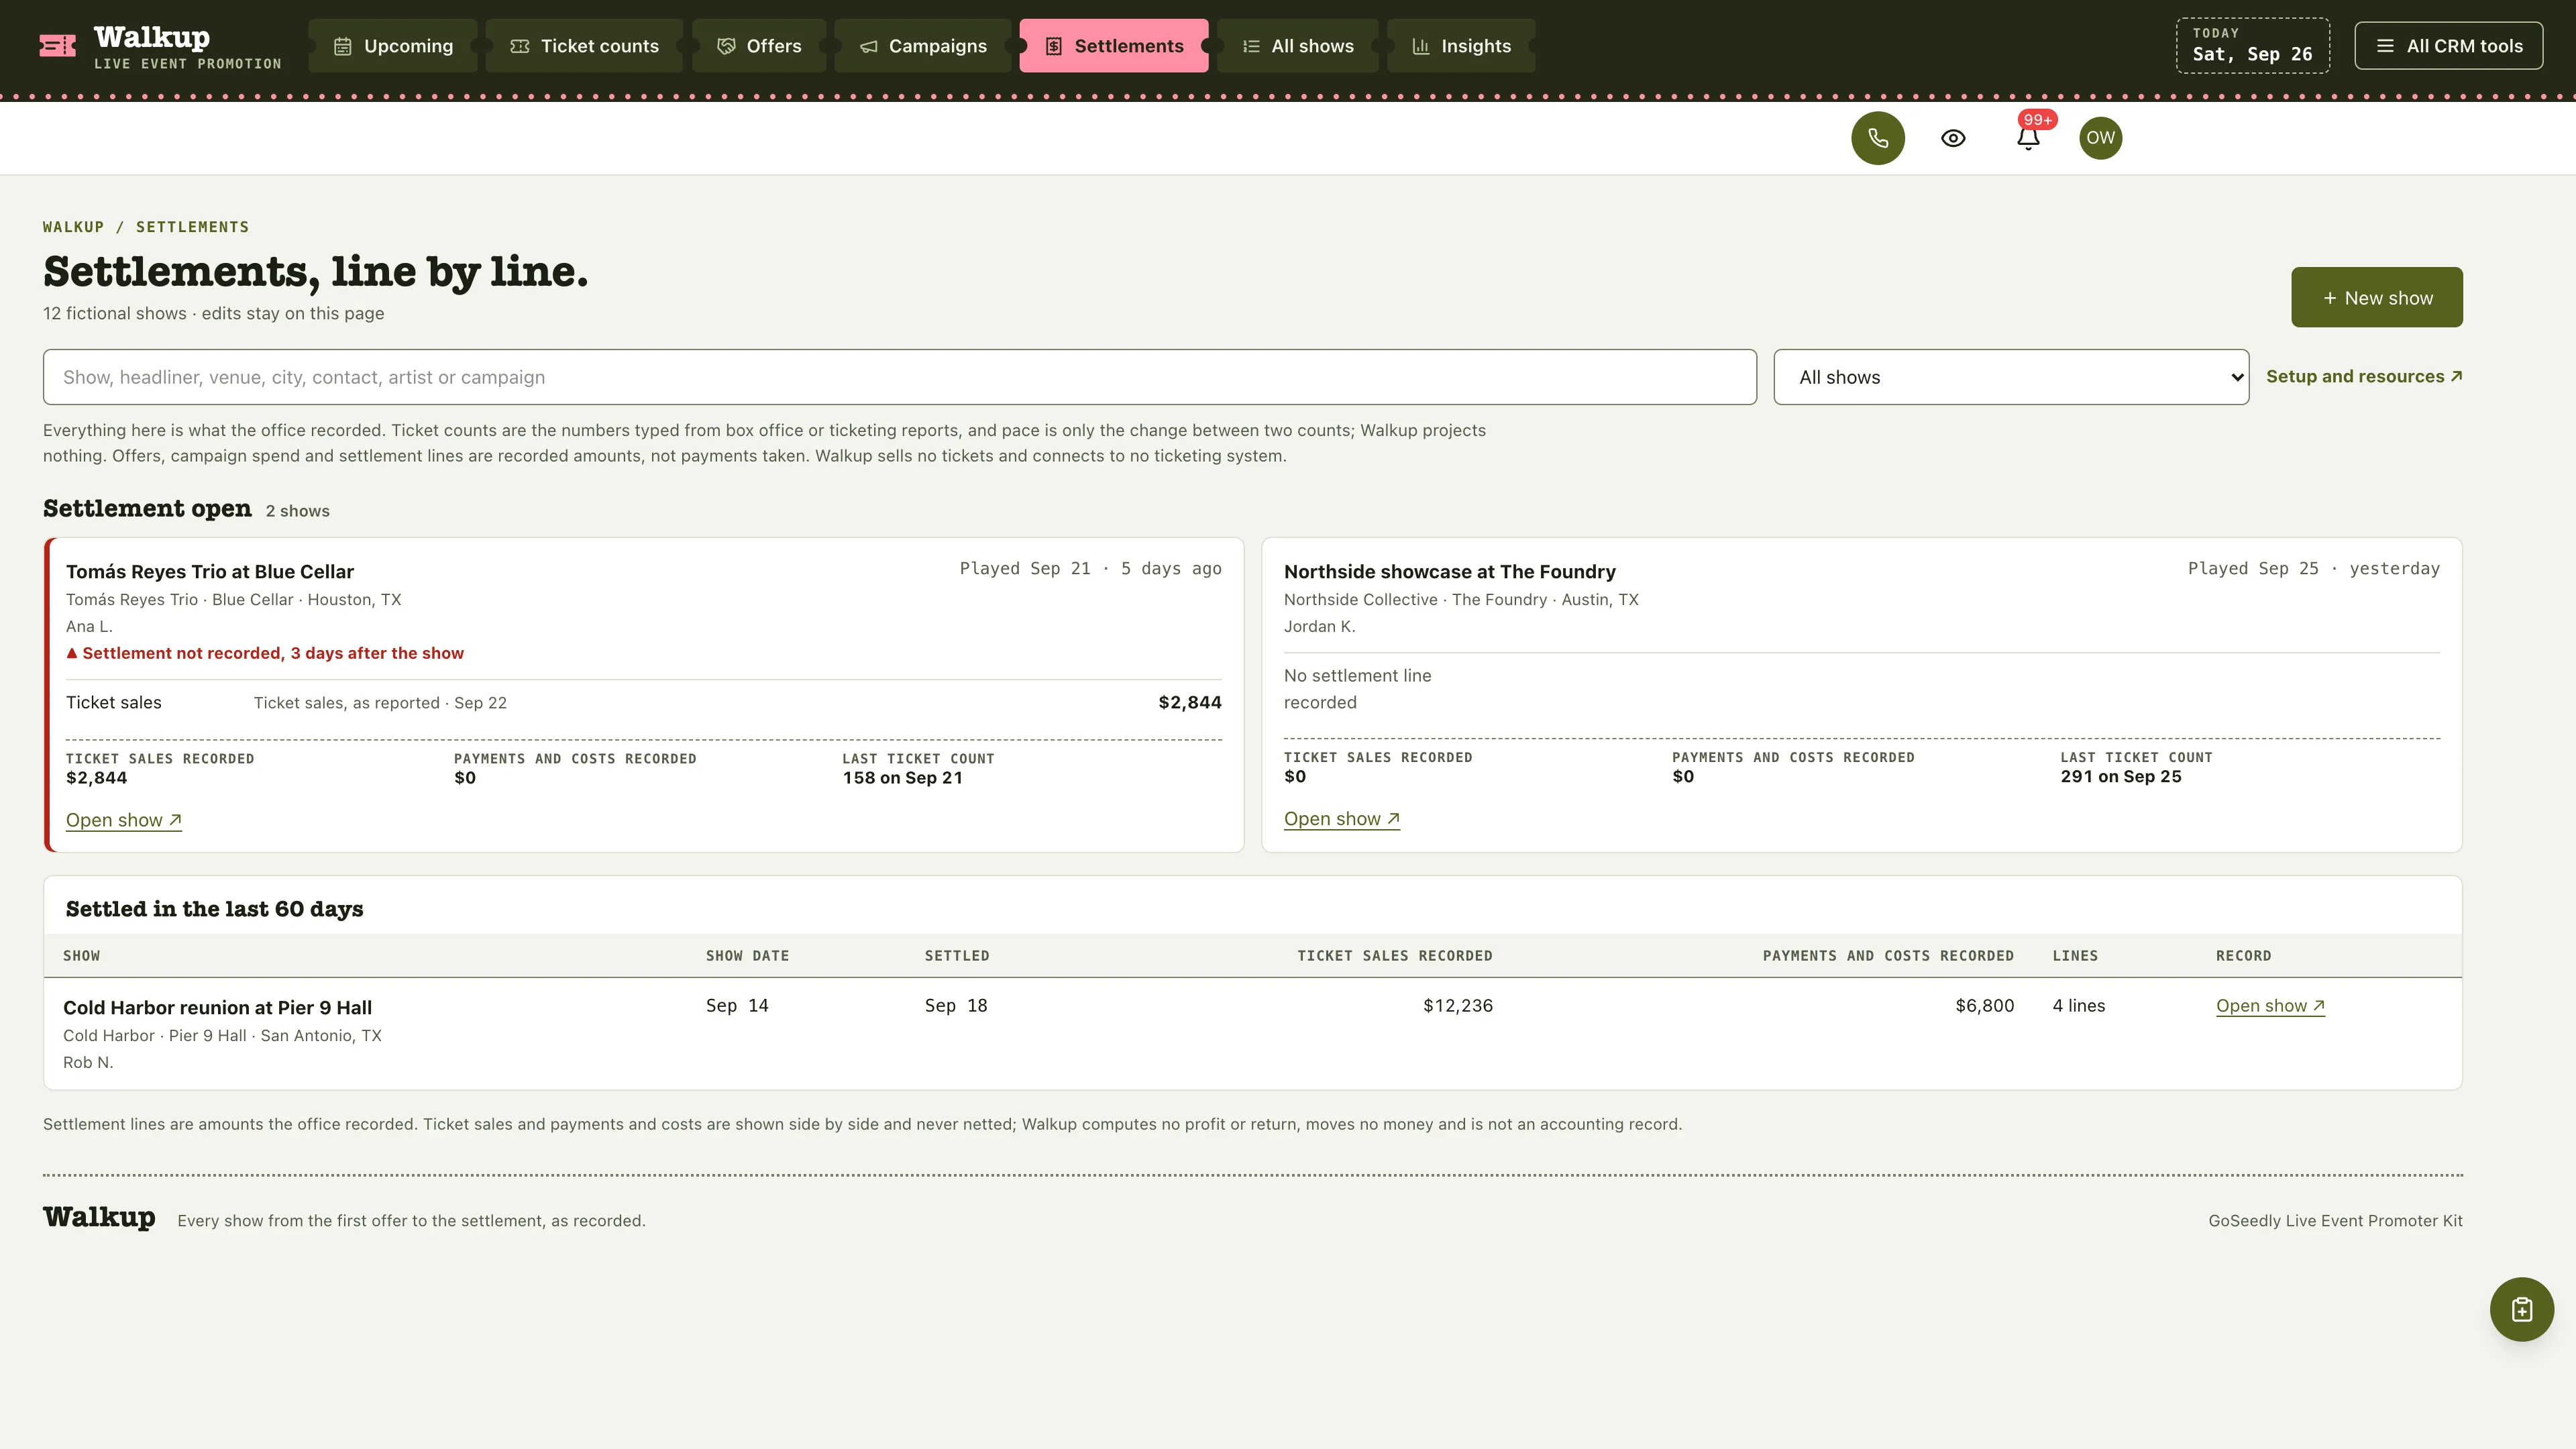
Task: Click the $12,236 ticket sales cell
Action: (1457, 1006)
